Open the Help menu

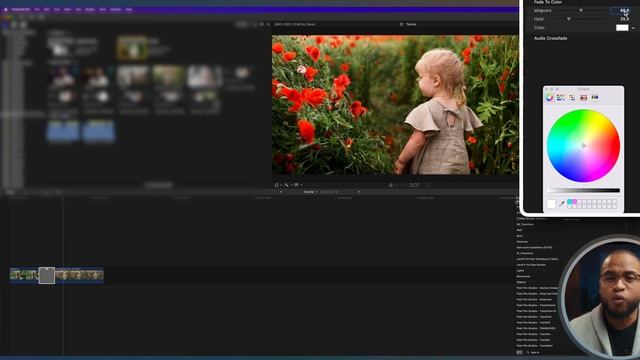pos(129,9)
